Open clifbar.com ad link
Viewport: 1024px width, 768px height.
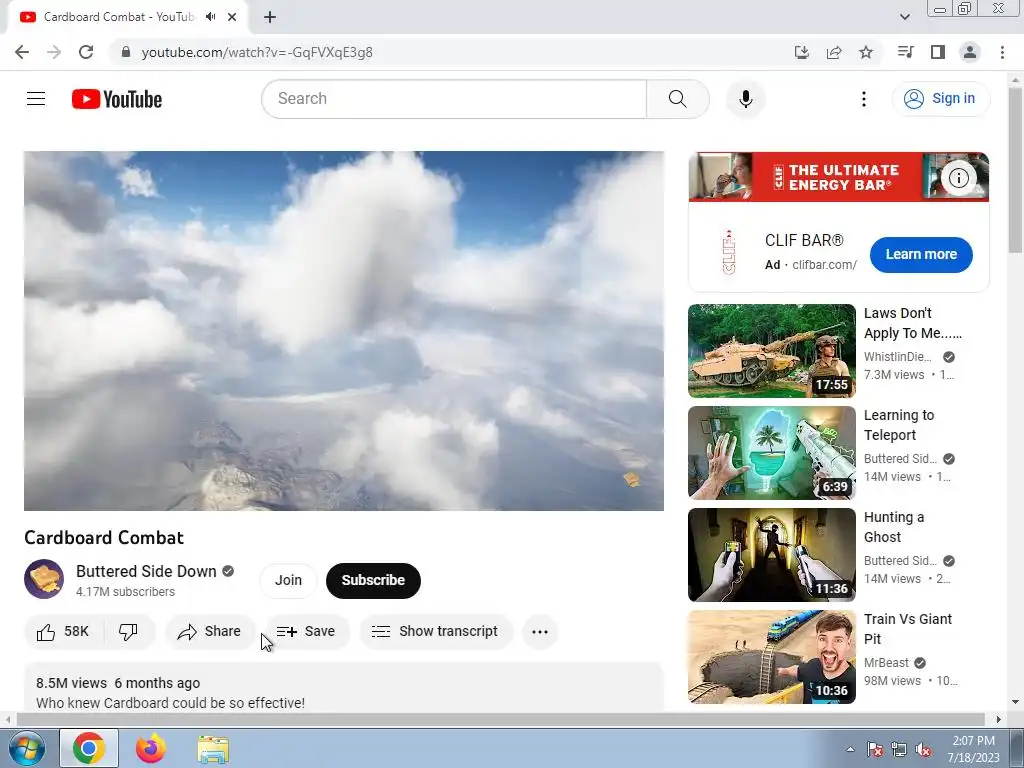click(824, 264)
